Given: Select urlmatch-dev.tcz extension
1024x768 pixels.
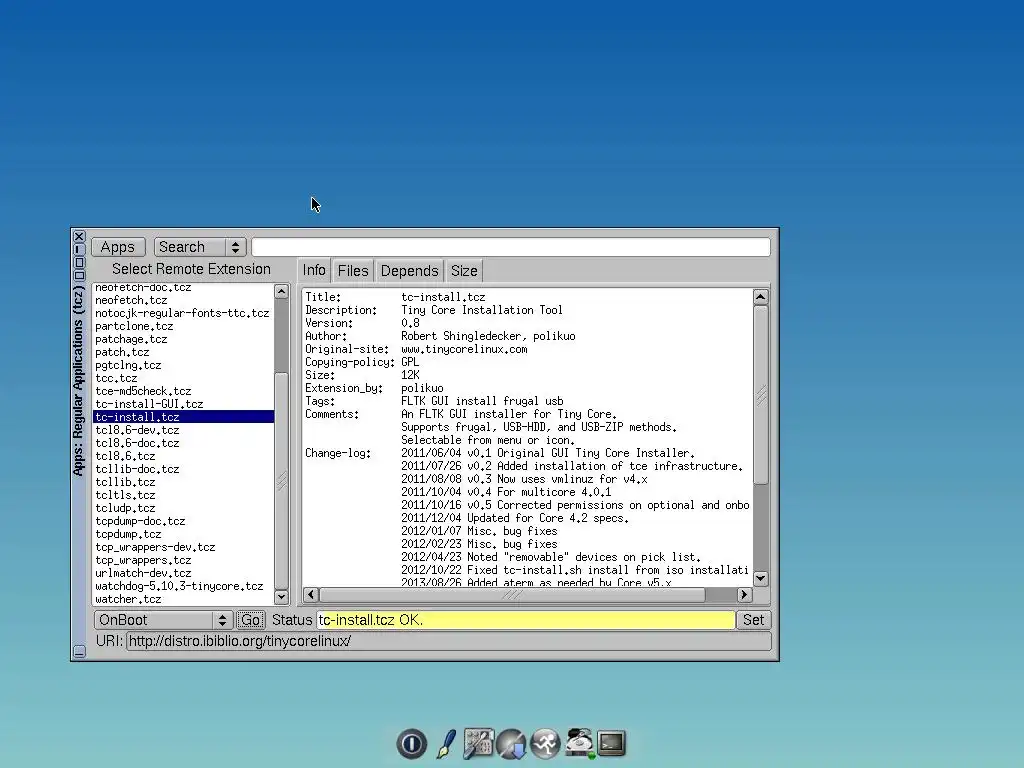Looking at the screenshot, I should click(x=183, y=573).
